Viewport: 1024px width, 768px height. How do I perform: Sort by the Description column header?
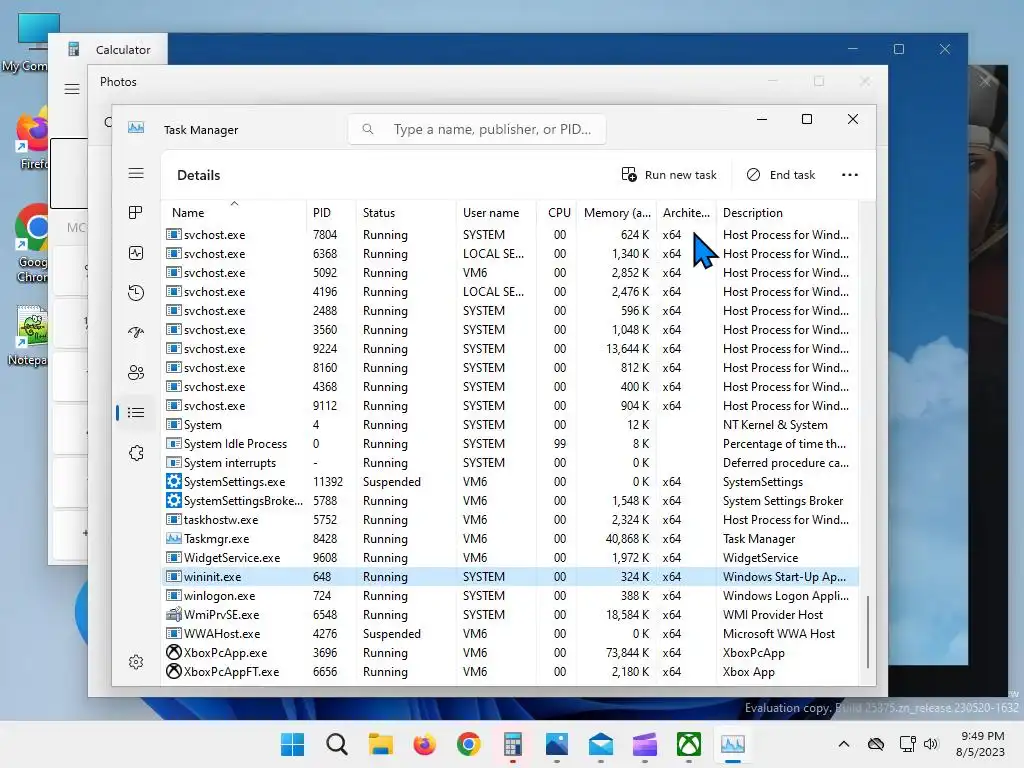tap(787, 213)
